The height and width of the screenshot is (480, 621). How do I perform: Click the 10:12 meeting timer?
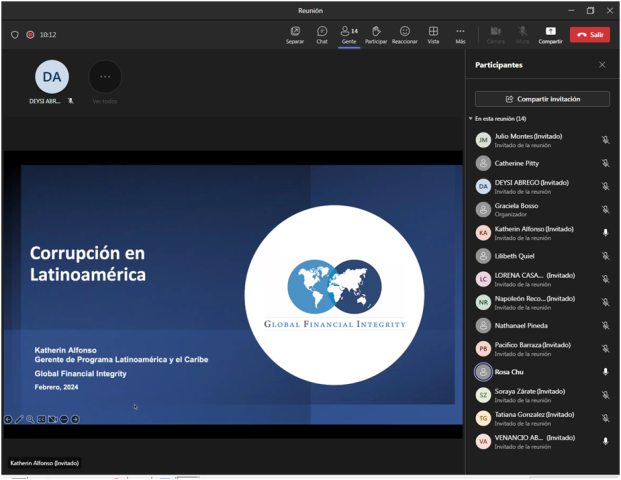(x=48, y=35)
